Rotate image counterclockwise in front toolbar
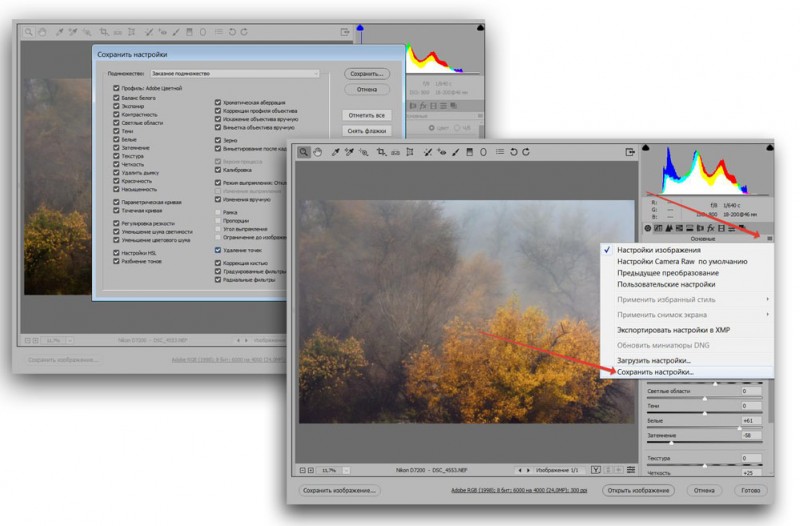Viewport: 800px width, 526px height. (513, 152)
